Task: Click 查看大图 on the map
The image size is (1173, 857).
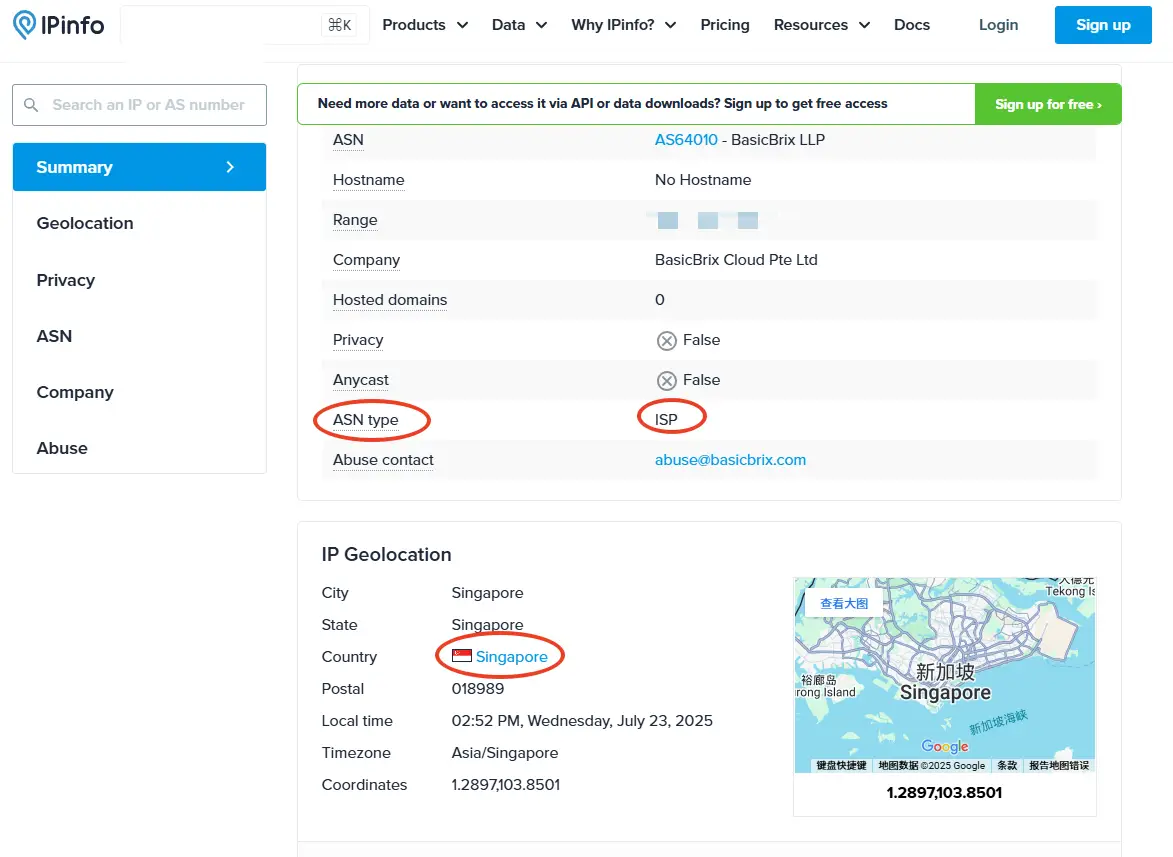Action: (x=844, y=603)
